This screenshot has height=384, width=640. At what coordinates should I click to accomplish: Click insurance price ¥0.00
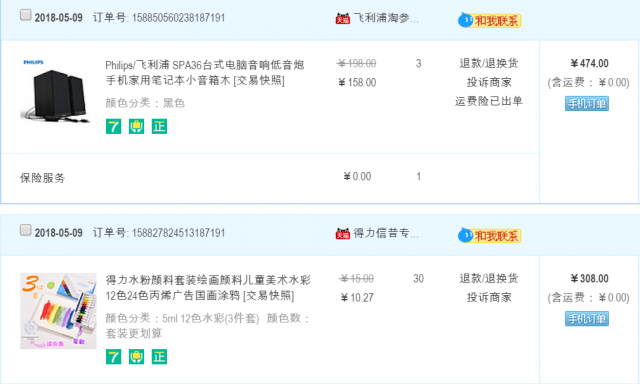(x=357, y=176)
